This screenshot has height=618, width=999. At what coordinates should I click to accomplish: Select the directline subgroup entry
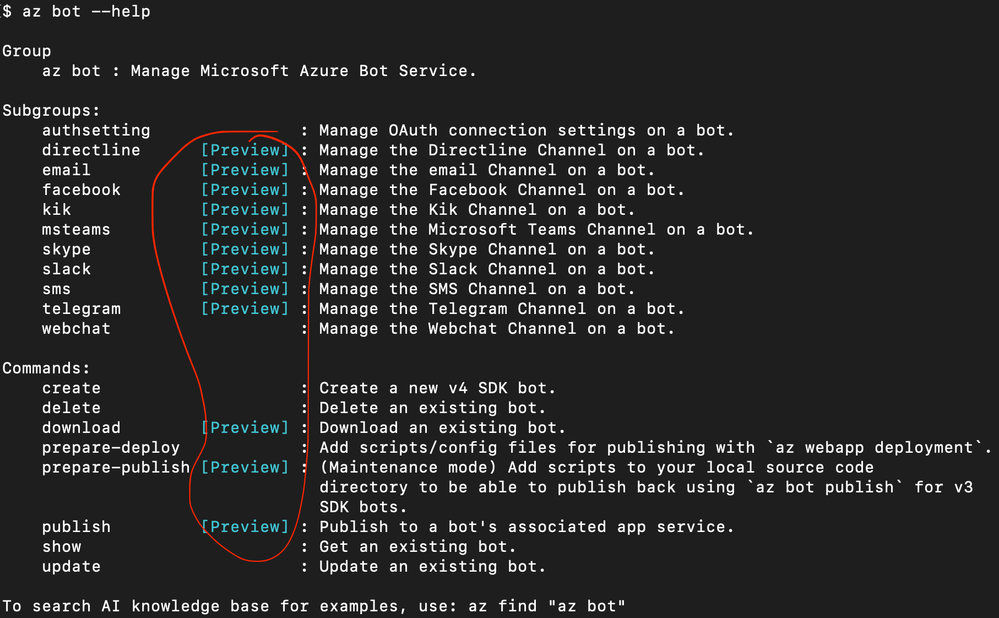(x=91, y=150)
